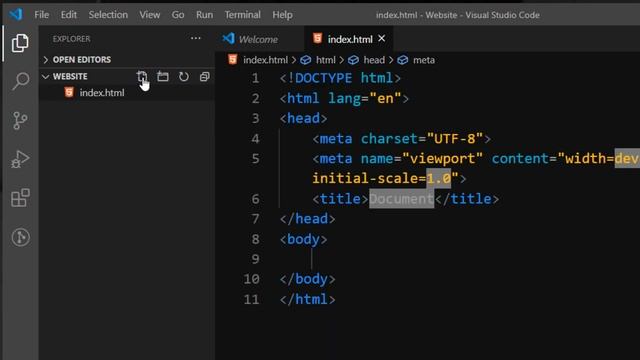Click the opening body tag on line 8
Image resolution: width=640 pixels, height=360 pixels.
point(303,239)
